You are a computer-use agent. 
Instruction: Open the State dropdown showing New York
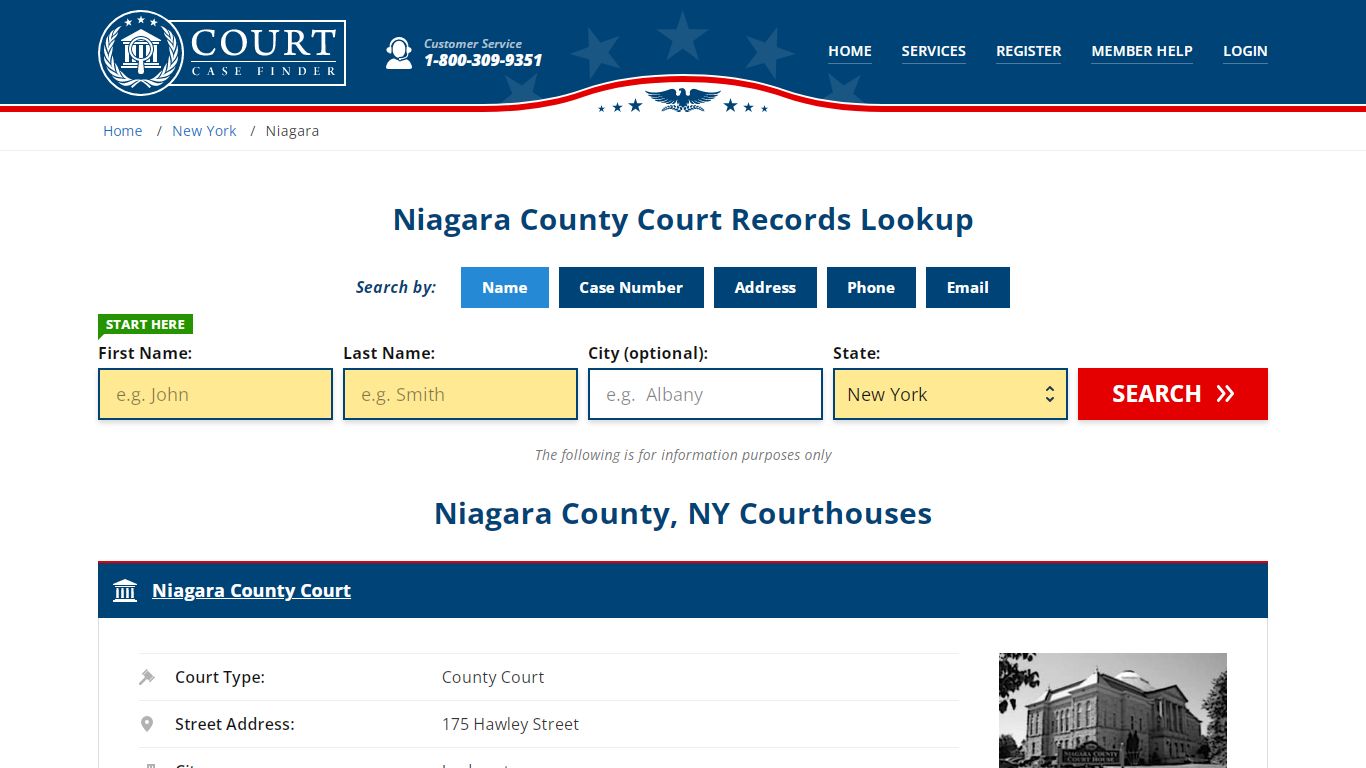coord(950,394)
